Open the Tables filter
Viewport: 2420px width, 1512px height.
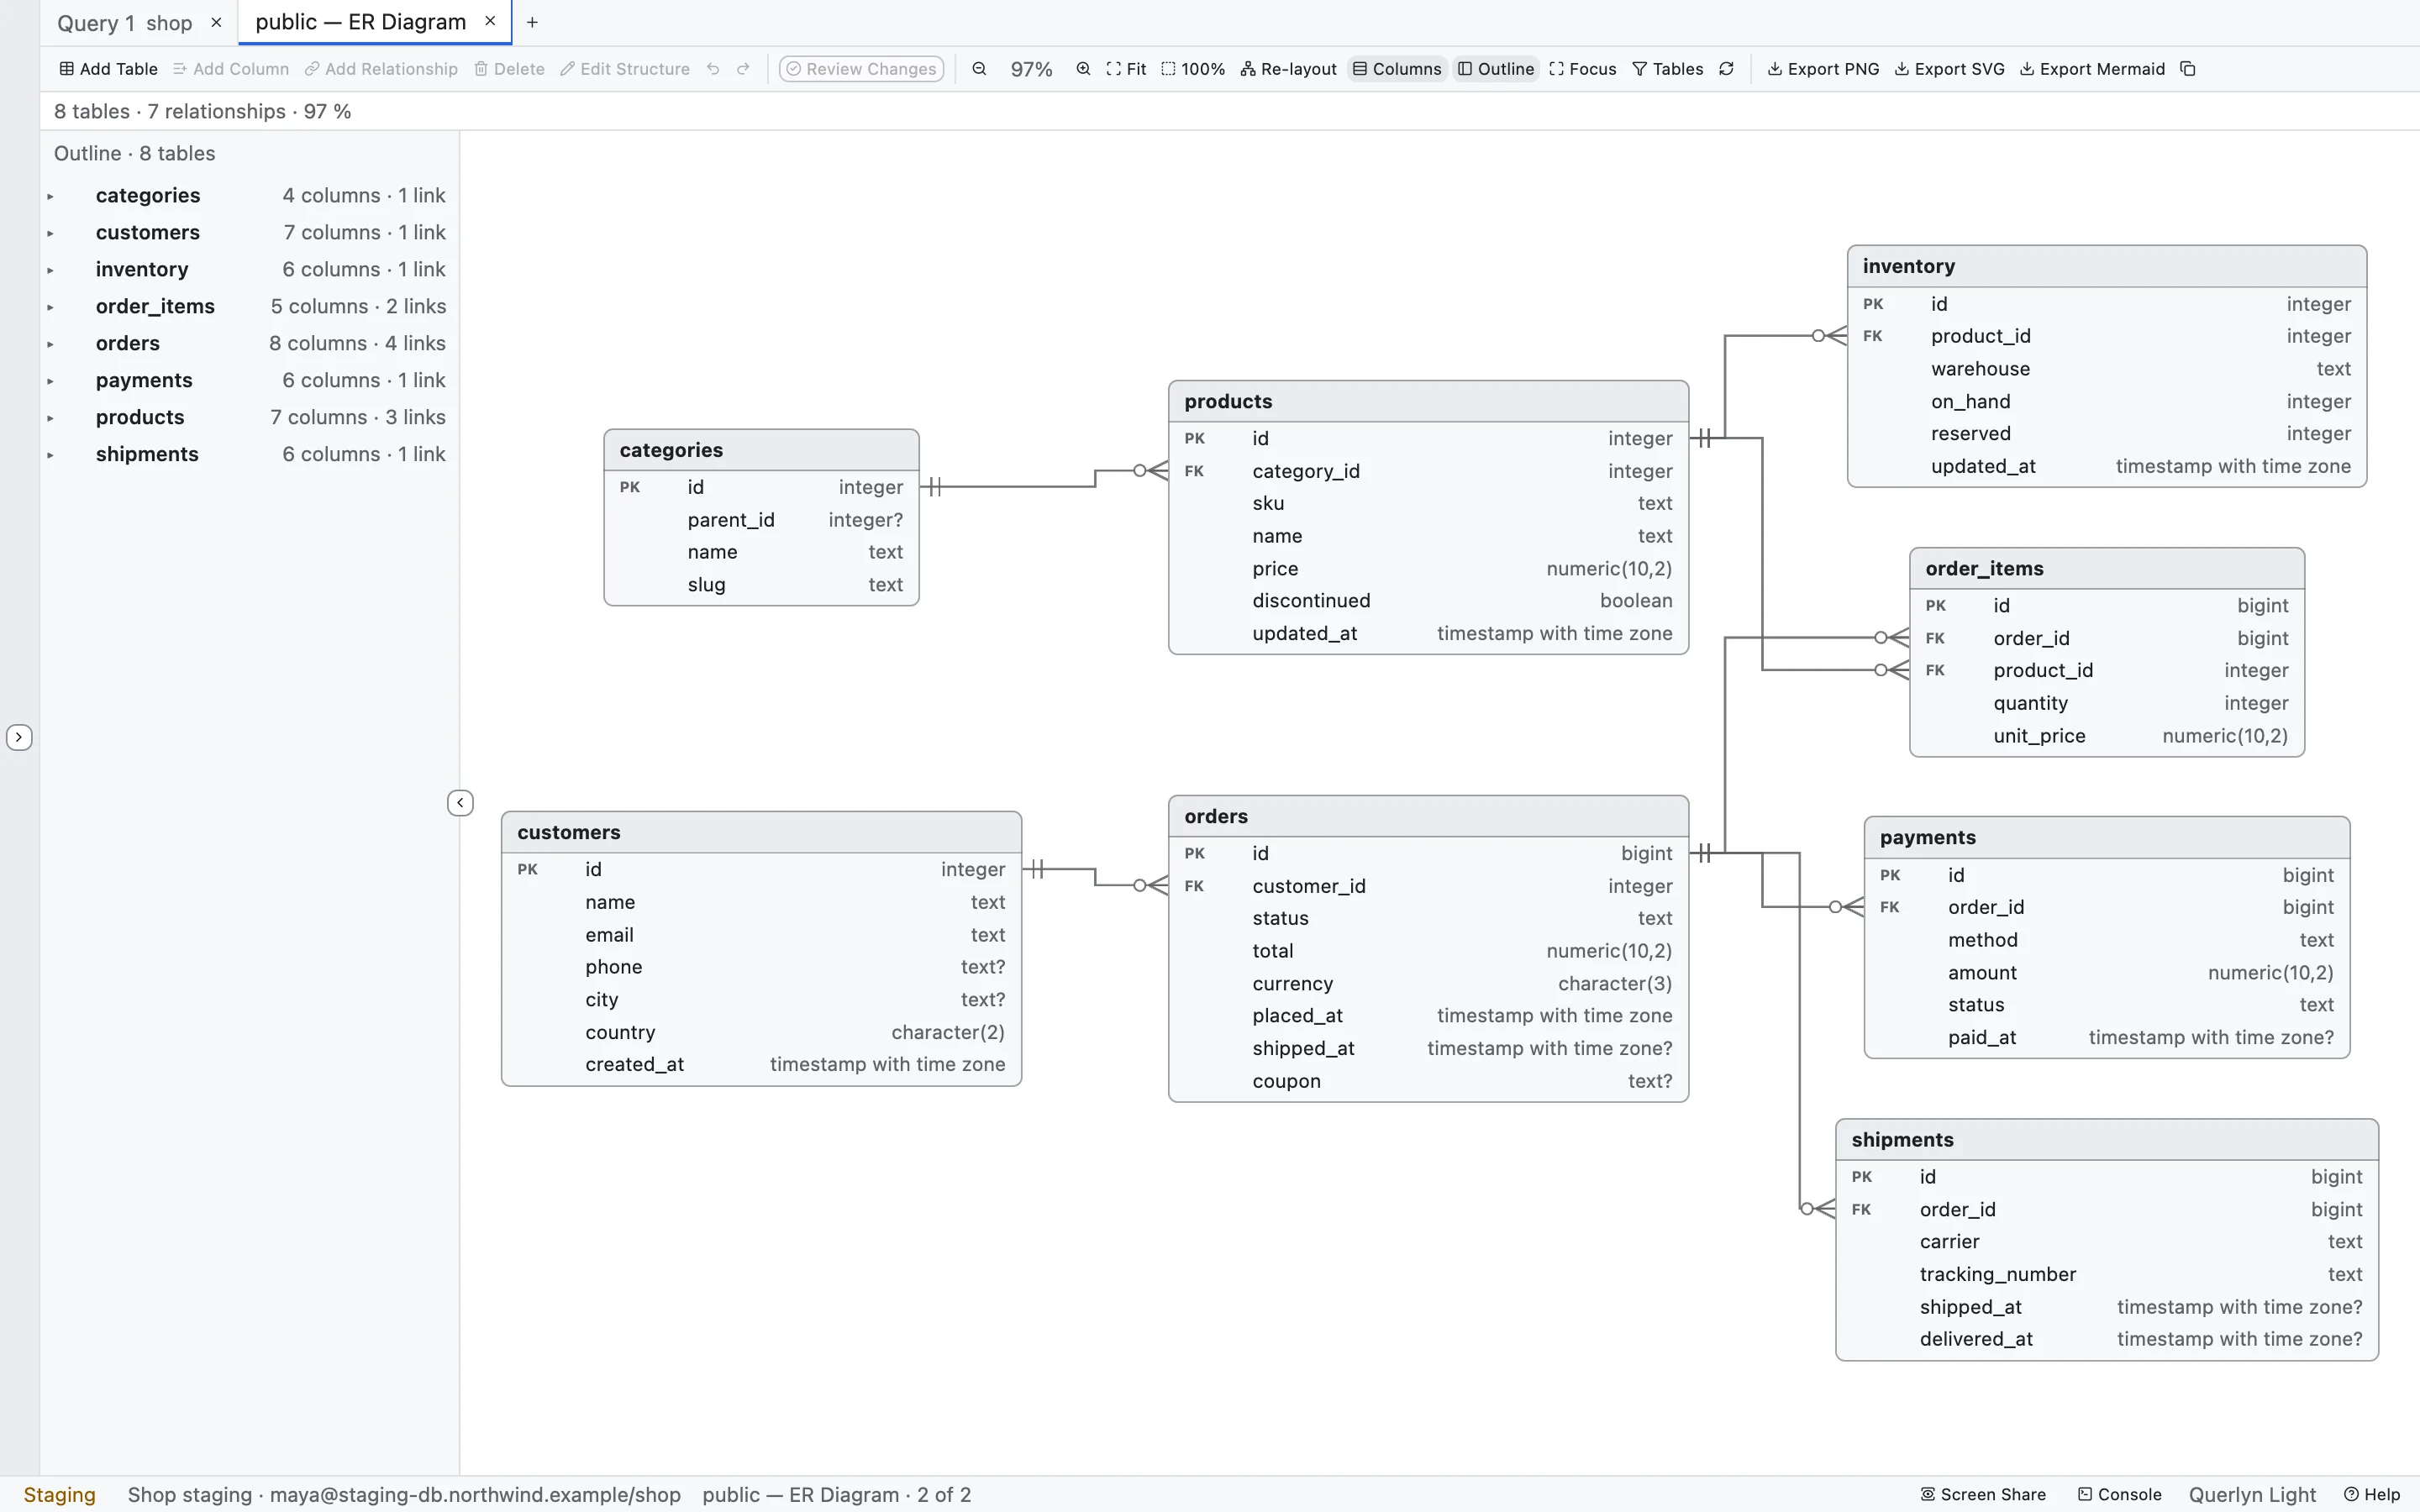pos(1668,69)
